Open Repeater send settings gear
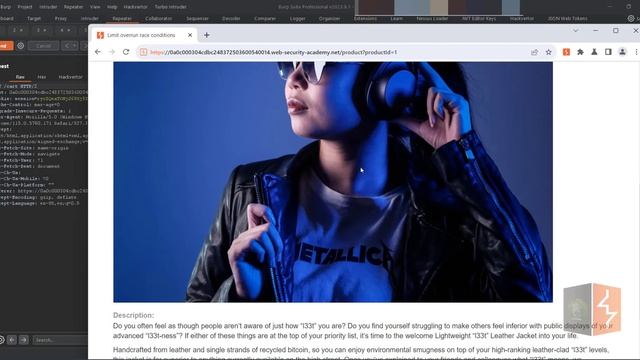Image resolution: width=640 pixels, height=360 pixels. coord(21,46)
